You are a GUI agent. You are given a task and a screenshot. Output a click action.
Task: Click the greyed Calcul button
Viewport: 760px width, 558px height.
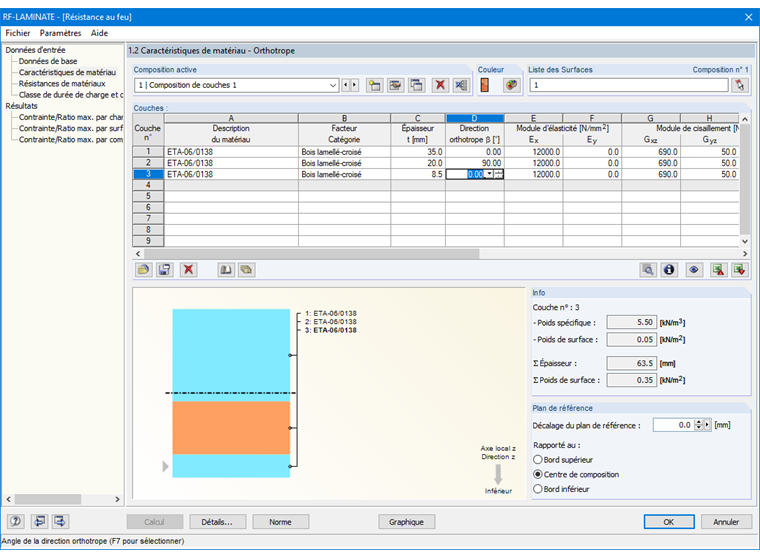pyautogui.click(x=154, y=522)
